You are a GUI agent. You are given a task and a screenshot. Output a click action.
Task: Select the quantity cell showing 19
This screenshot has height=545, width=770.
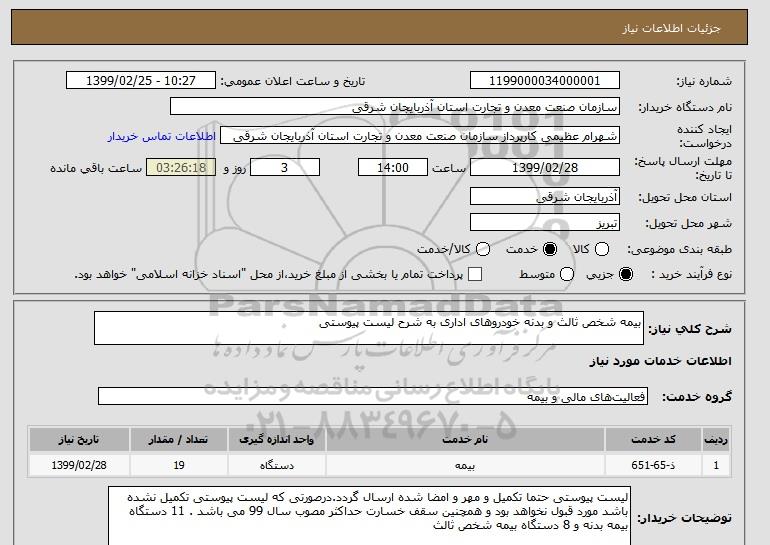pyautogui.click(x=179, y=465)
